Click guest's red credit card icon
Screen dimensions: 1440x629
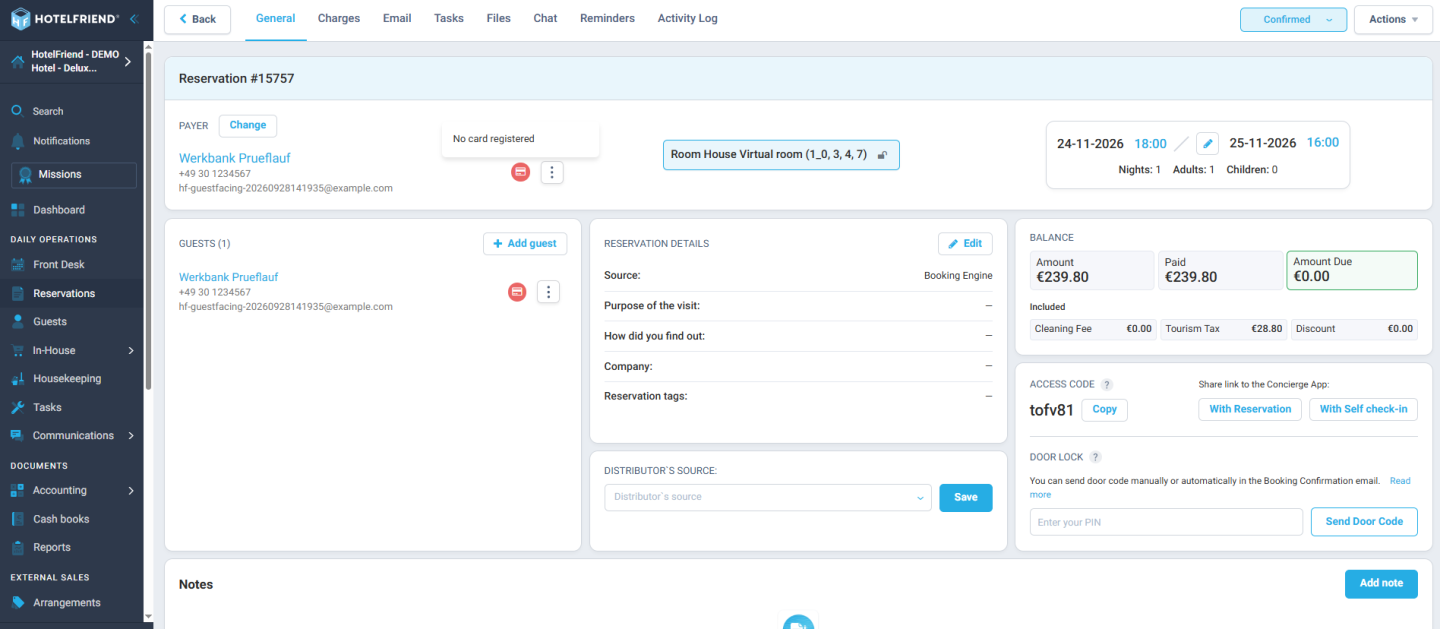(x=517, y=292)
